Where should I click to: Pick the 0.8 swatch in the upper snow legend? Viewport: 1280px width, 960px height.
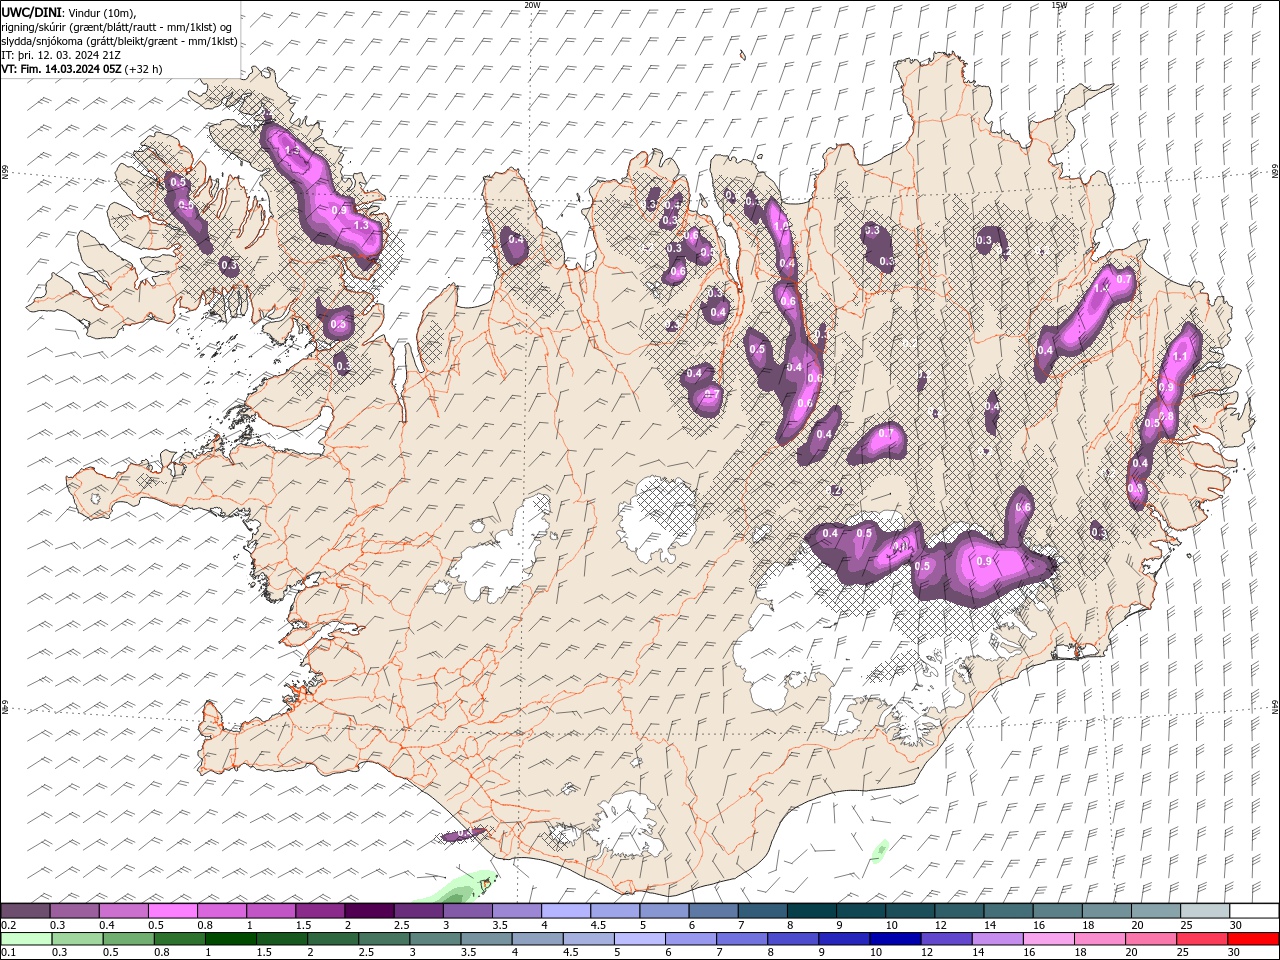(x=221, y=911)
